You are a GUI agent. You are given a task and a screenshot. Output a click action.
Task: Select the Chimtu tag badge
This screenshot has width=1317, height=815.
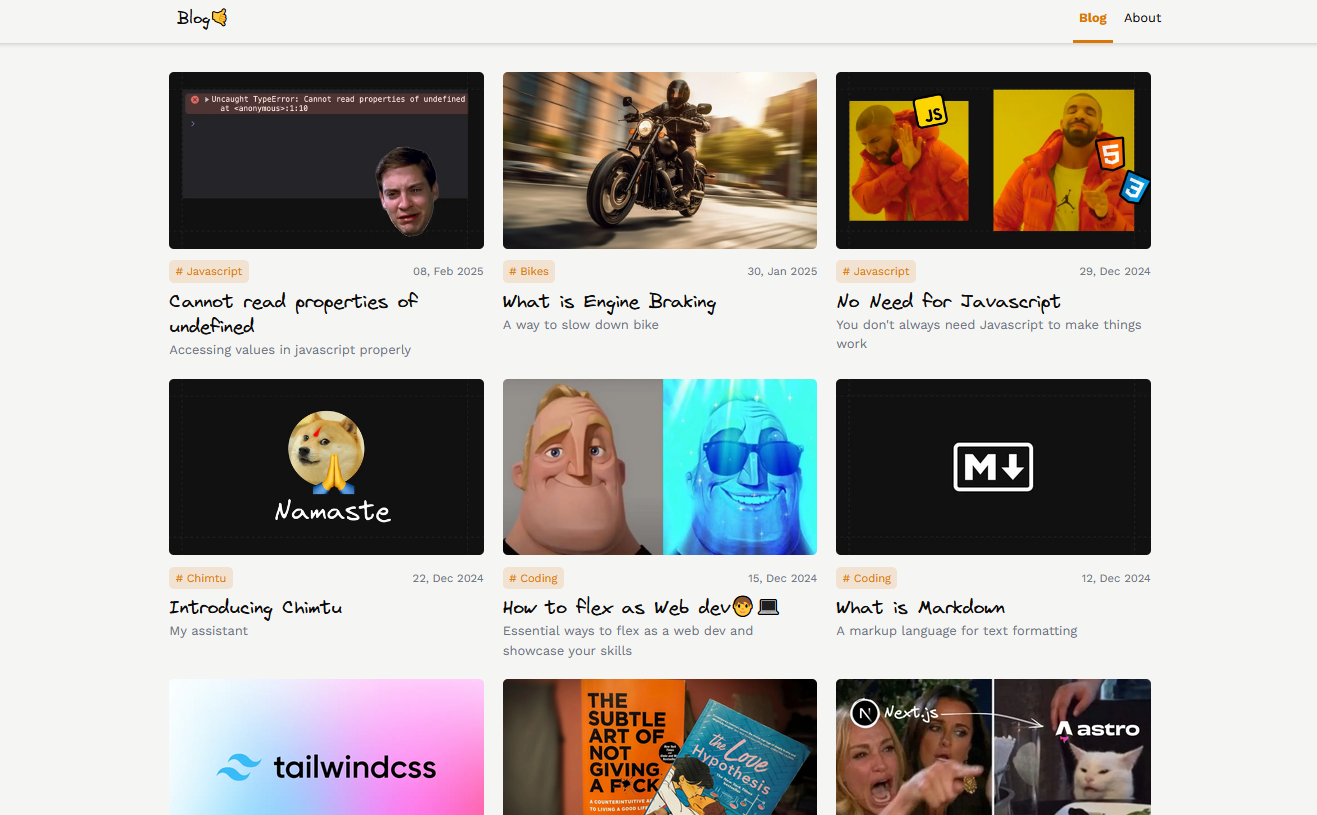201,578
